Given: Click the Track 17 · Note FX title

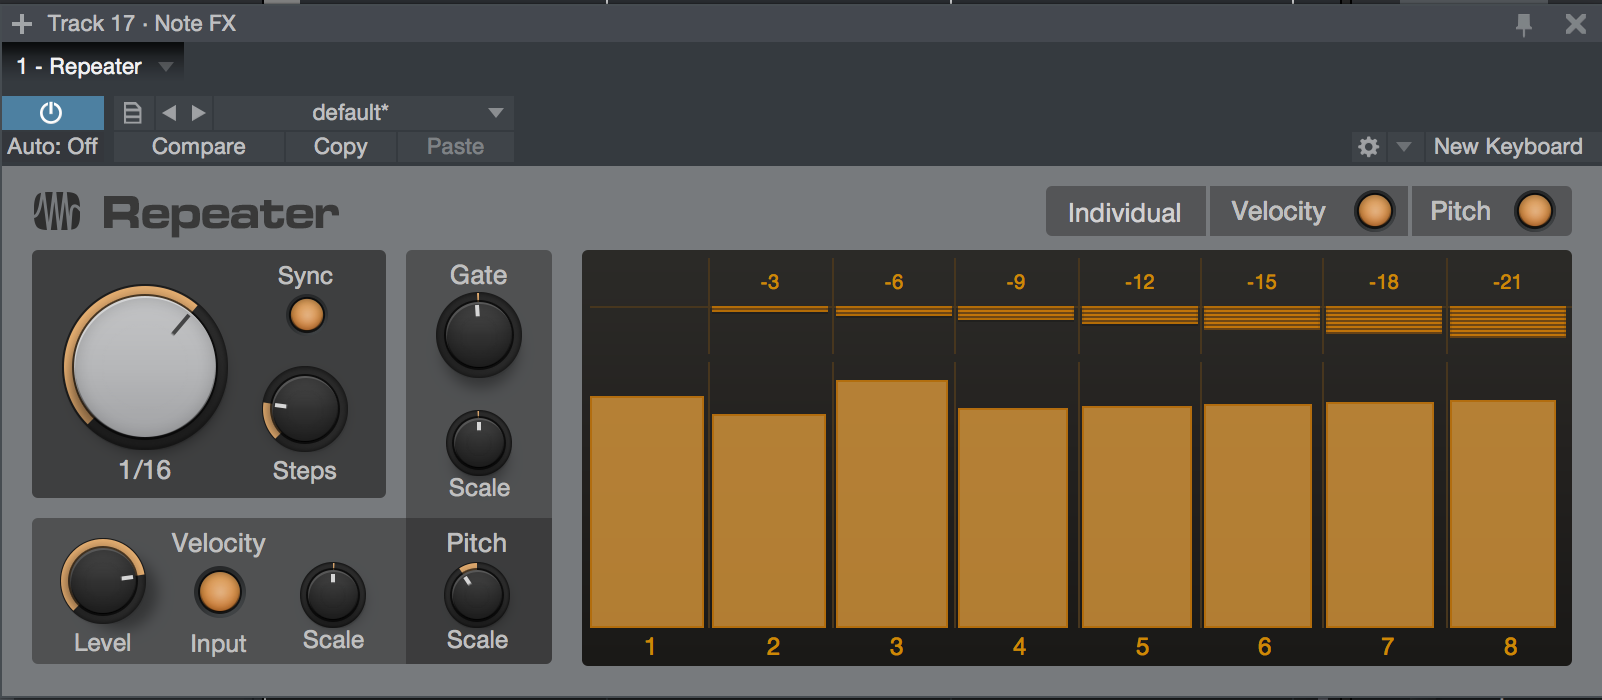Looking at the screenshot, I should pos(142,23).
